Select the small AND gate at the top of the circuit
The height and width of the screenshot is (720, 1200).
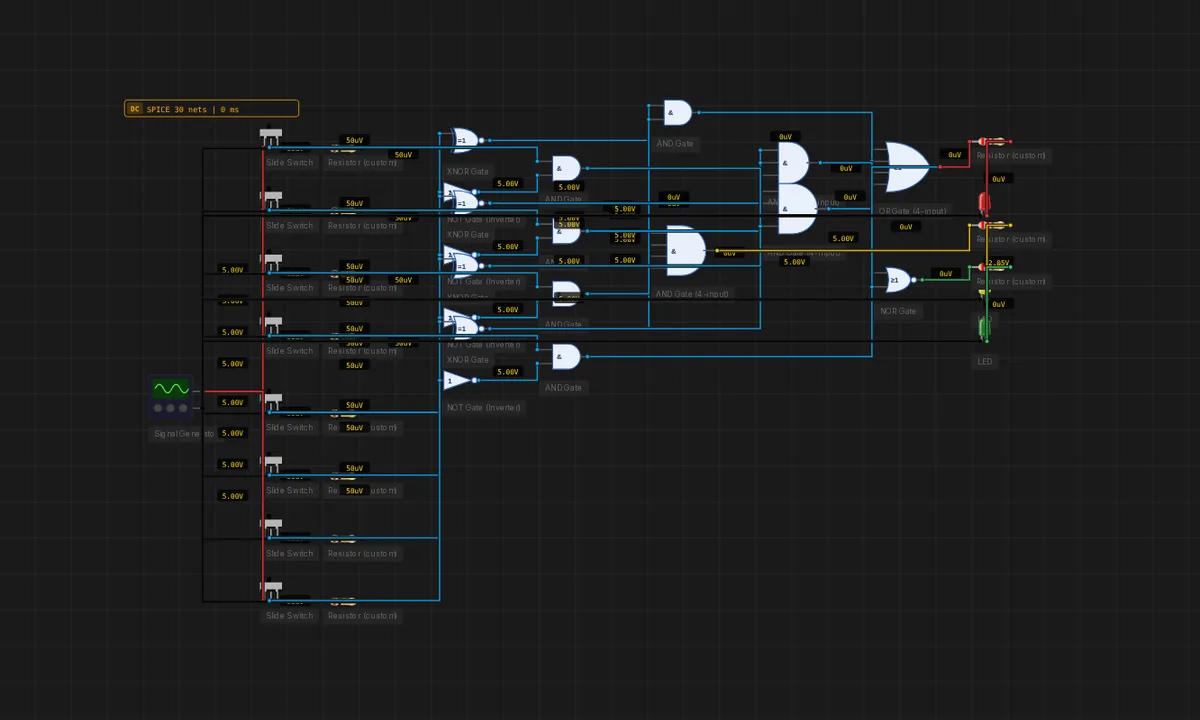point(677,112)
